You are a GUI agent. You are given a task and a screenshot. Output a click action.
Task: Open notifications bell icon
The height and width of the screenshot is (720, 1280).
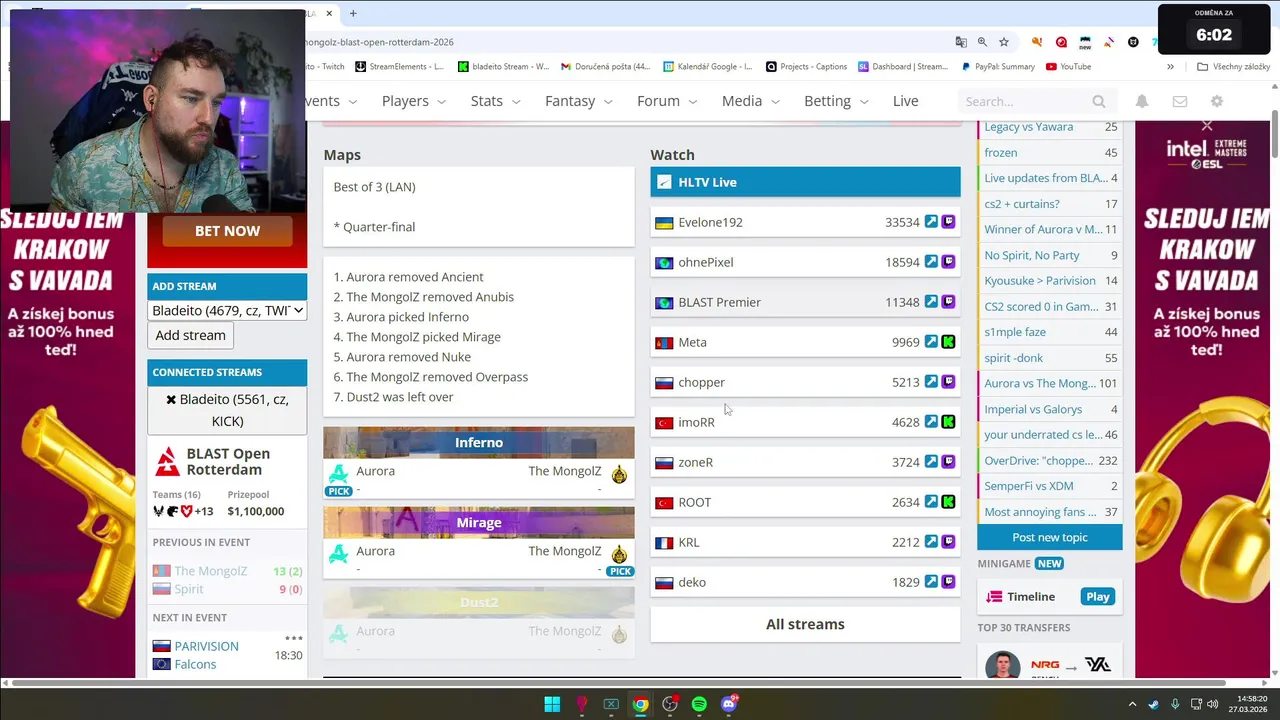(x=1142, y=101)
